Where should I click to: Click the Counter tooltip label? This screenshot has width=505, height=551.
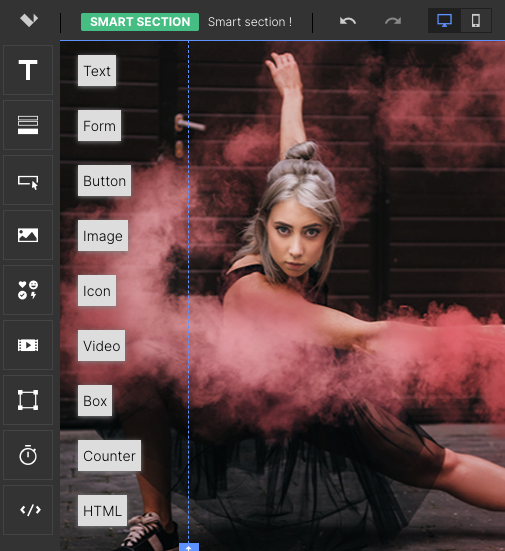(x=109, y=455)
